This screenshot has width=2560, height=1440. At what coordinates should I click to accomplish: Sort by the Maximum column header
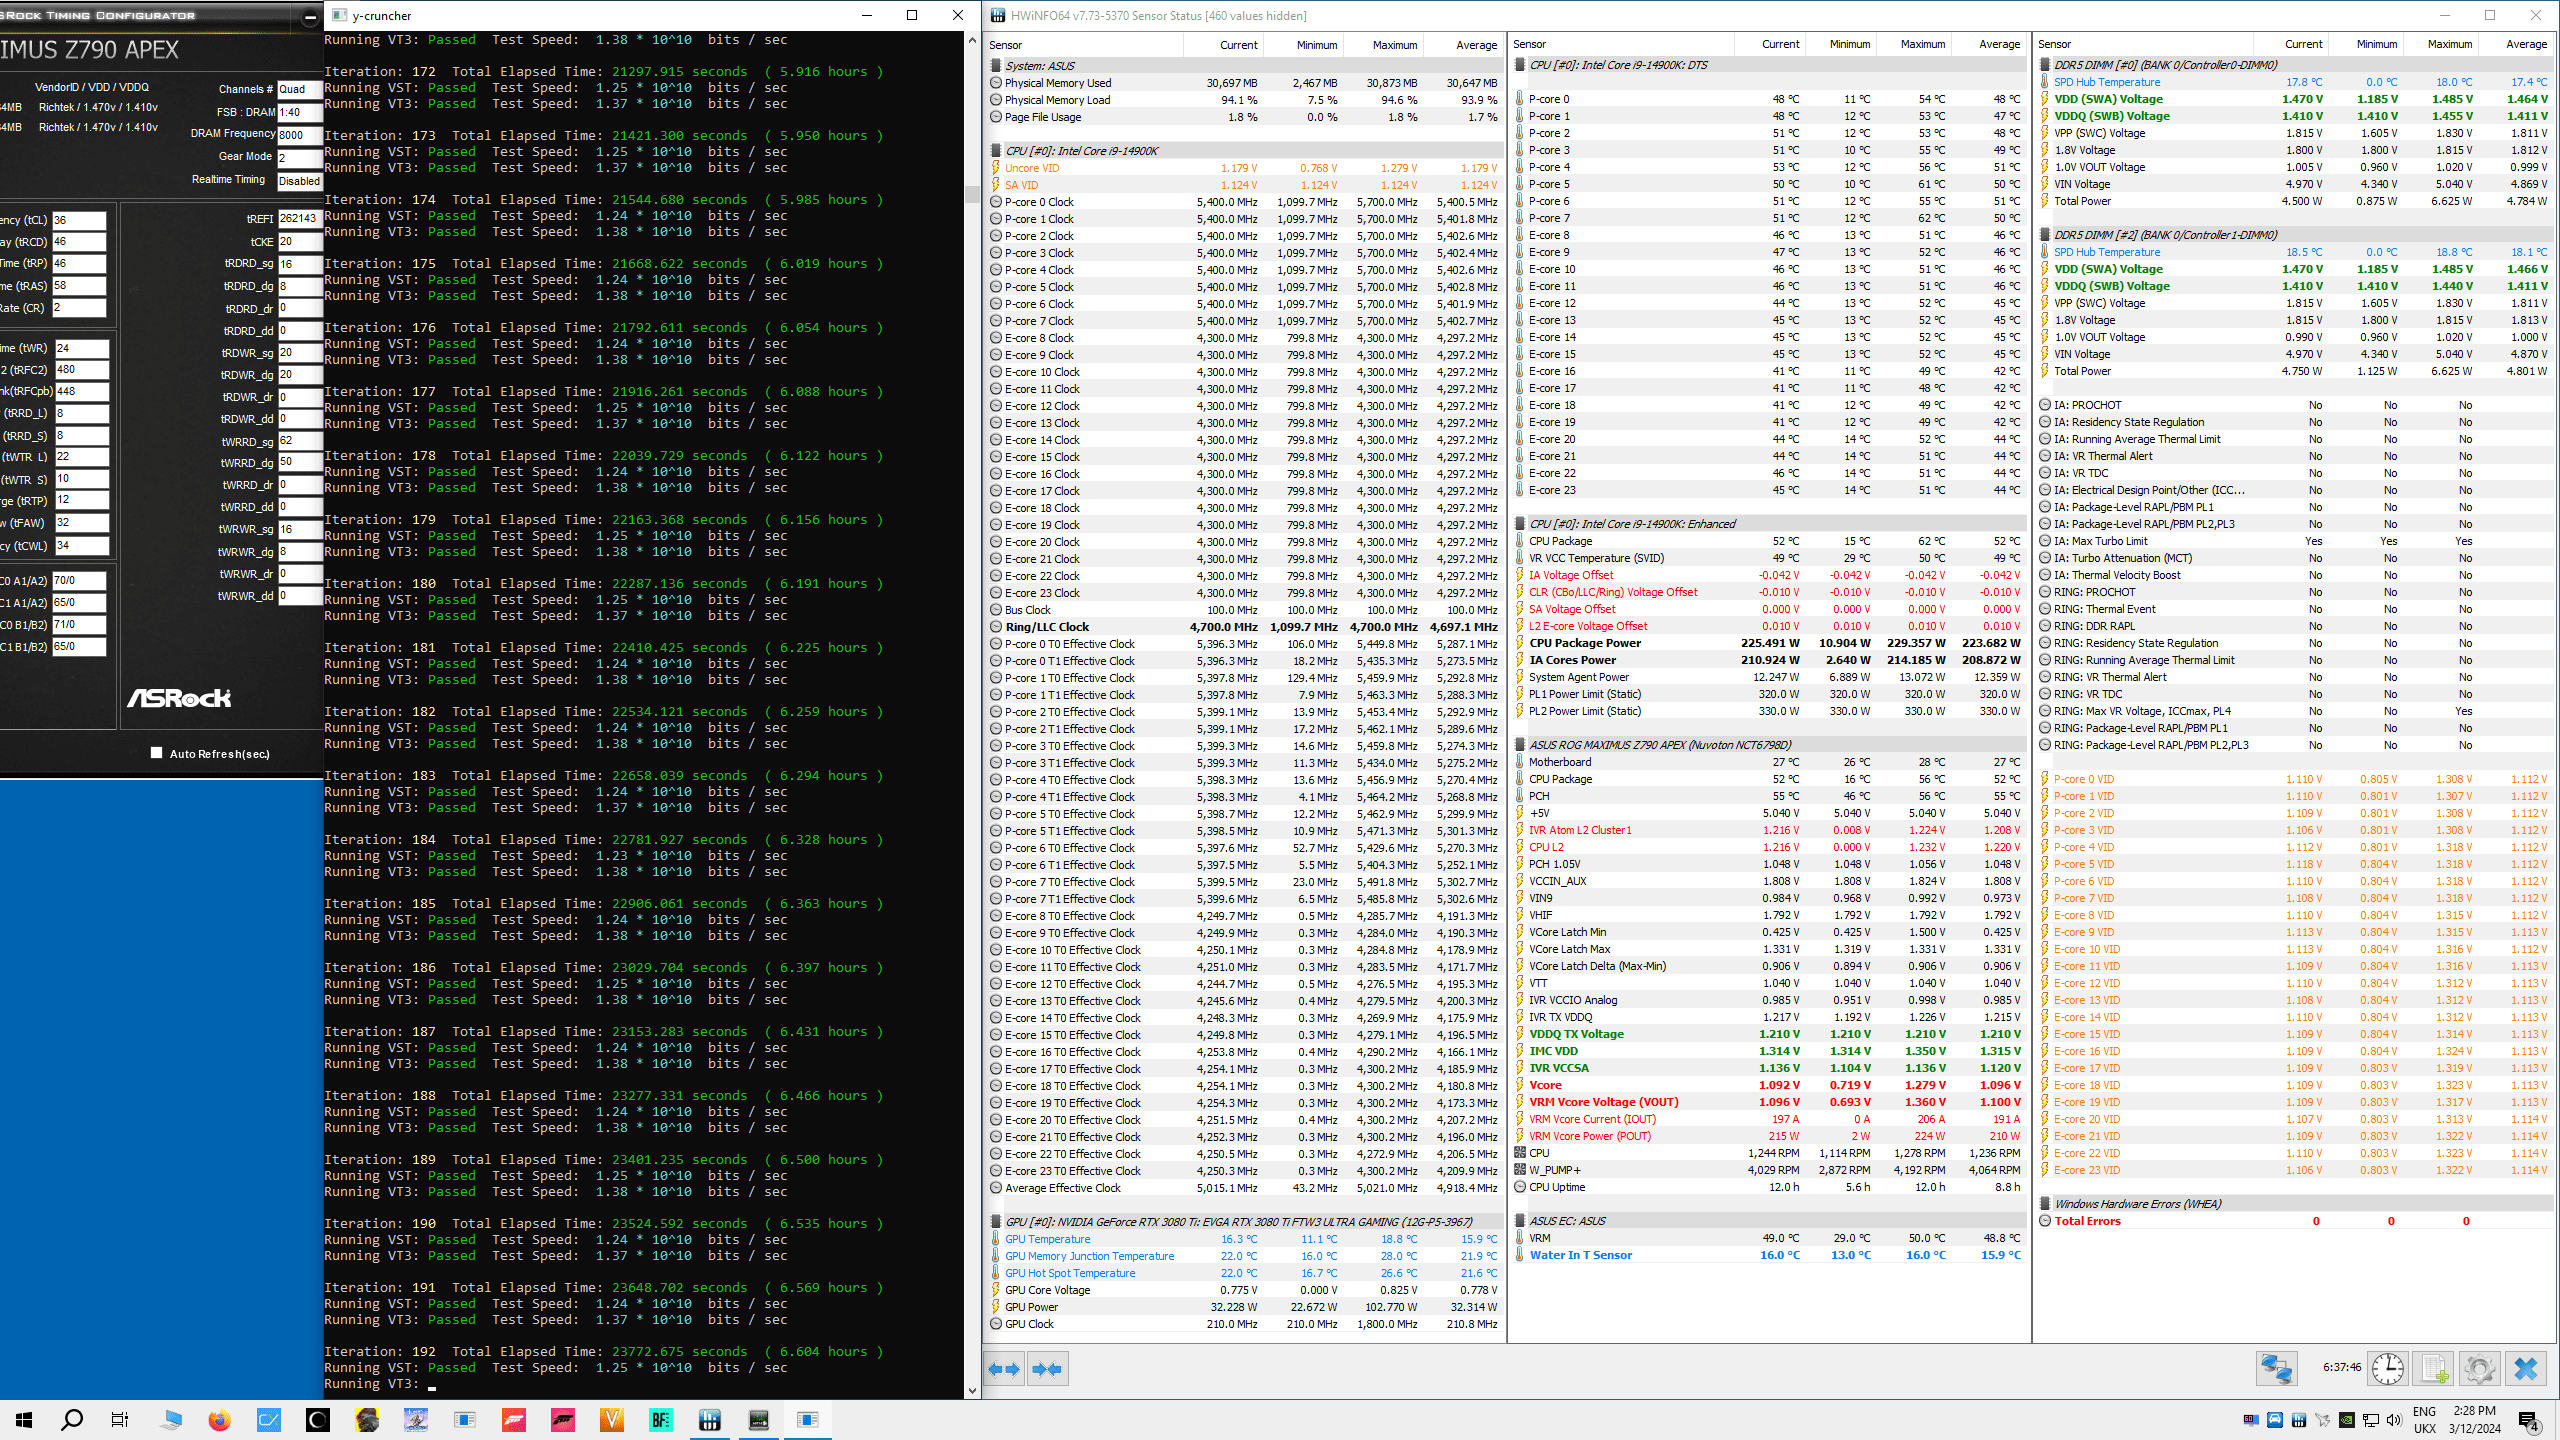(x=1394, y=45)
